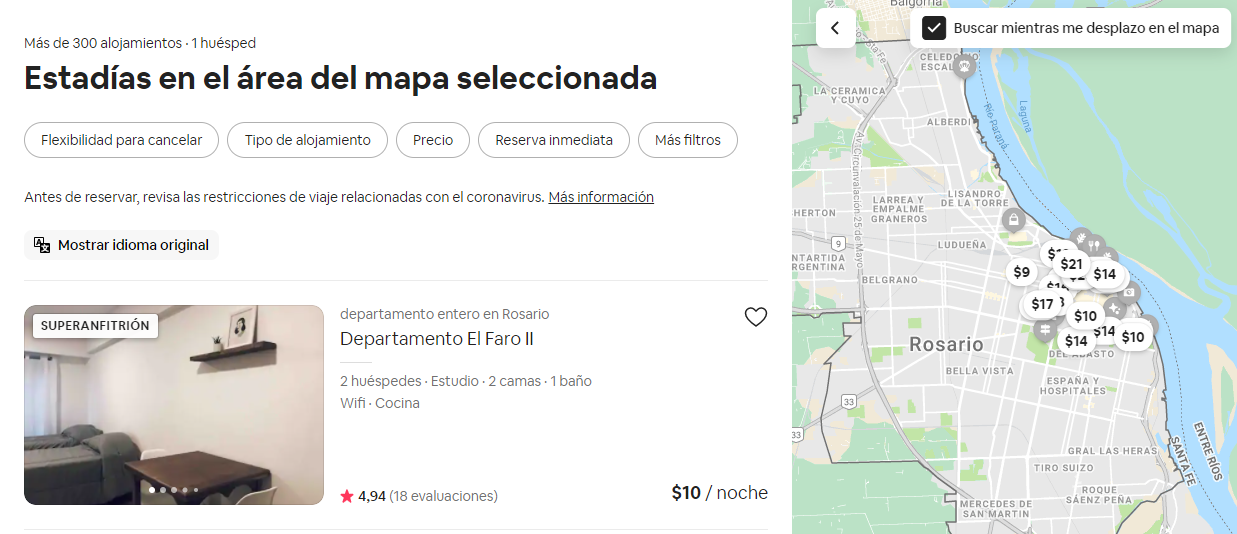Open the Precio filter dropdown
Viewport: 1237px width, 534px height.
433,140
